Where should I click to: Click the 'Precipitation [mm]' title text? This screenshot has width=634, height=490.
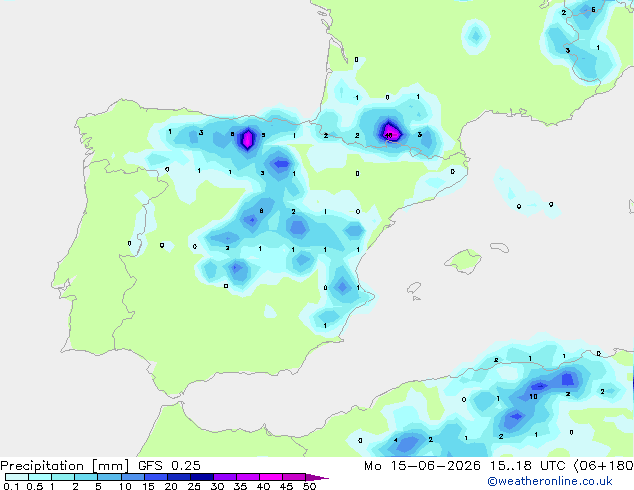click(65, 466)
